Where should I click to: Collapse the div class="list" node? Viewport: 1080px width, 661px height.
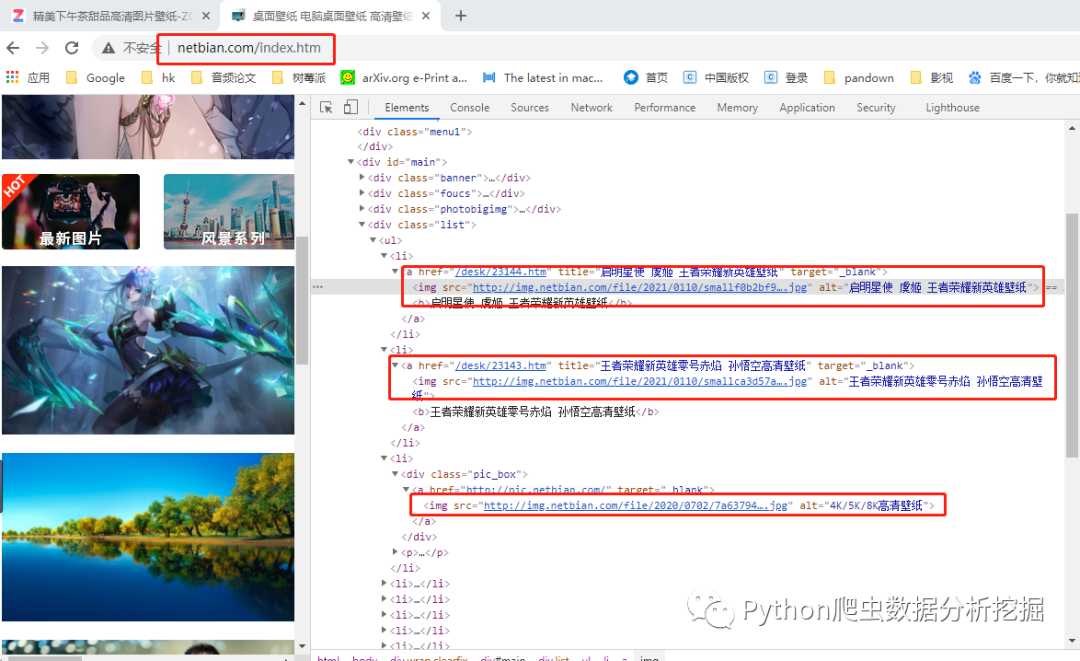tap(362, 224)
